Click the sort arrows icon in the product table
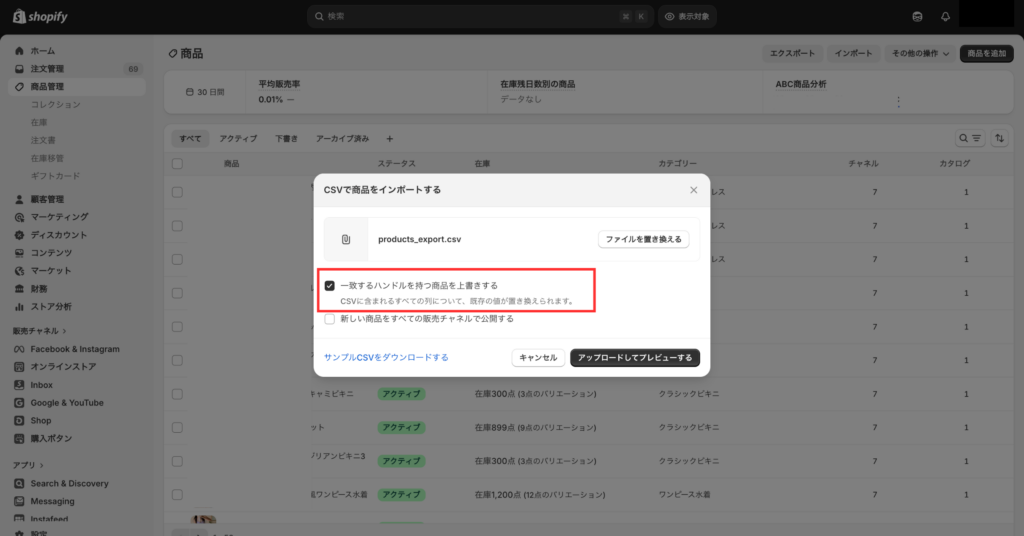The height and width of the screenshot is (536, 1024). [x=999, y=138]
